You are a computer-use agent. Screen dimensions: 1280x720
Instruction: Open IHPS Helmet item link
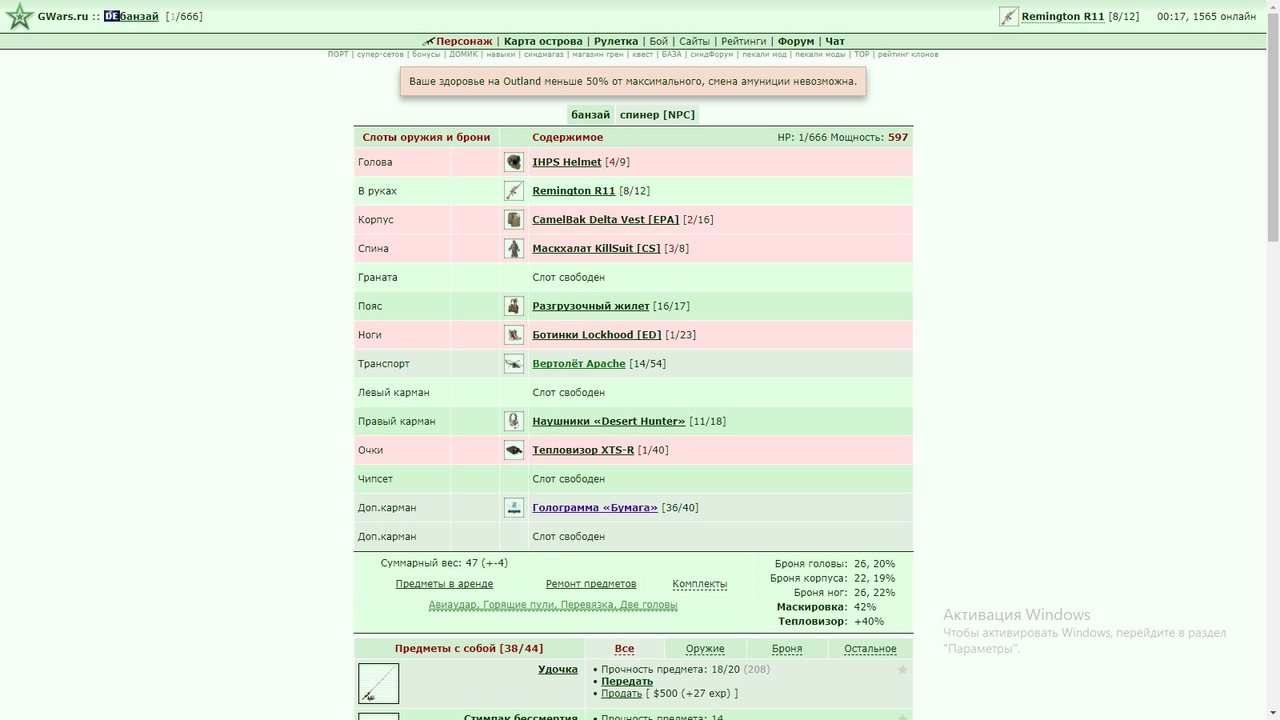tap(567, 162)
